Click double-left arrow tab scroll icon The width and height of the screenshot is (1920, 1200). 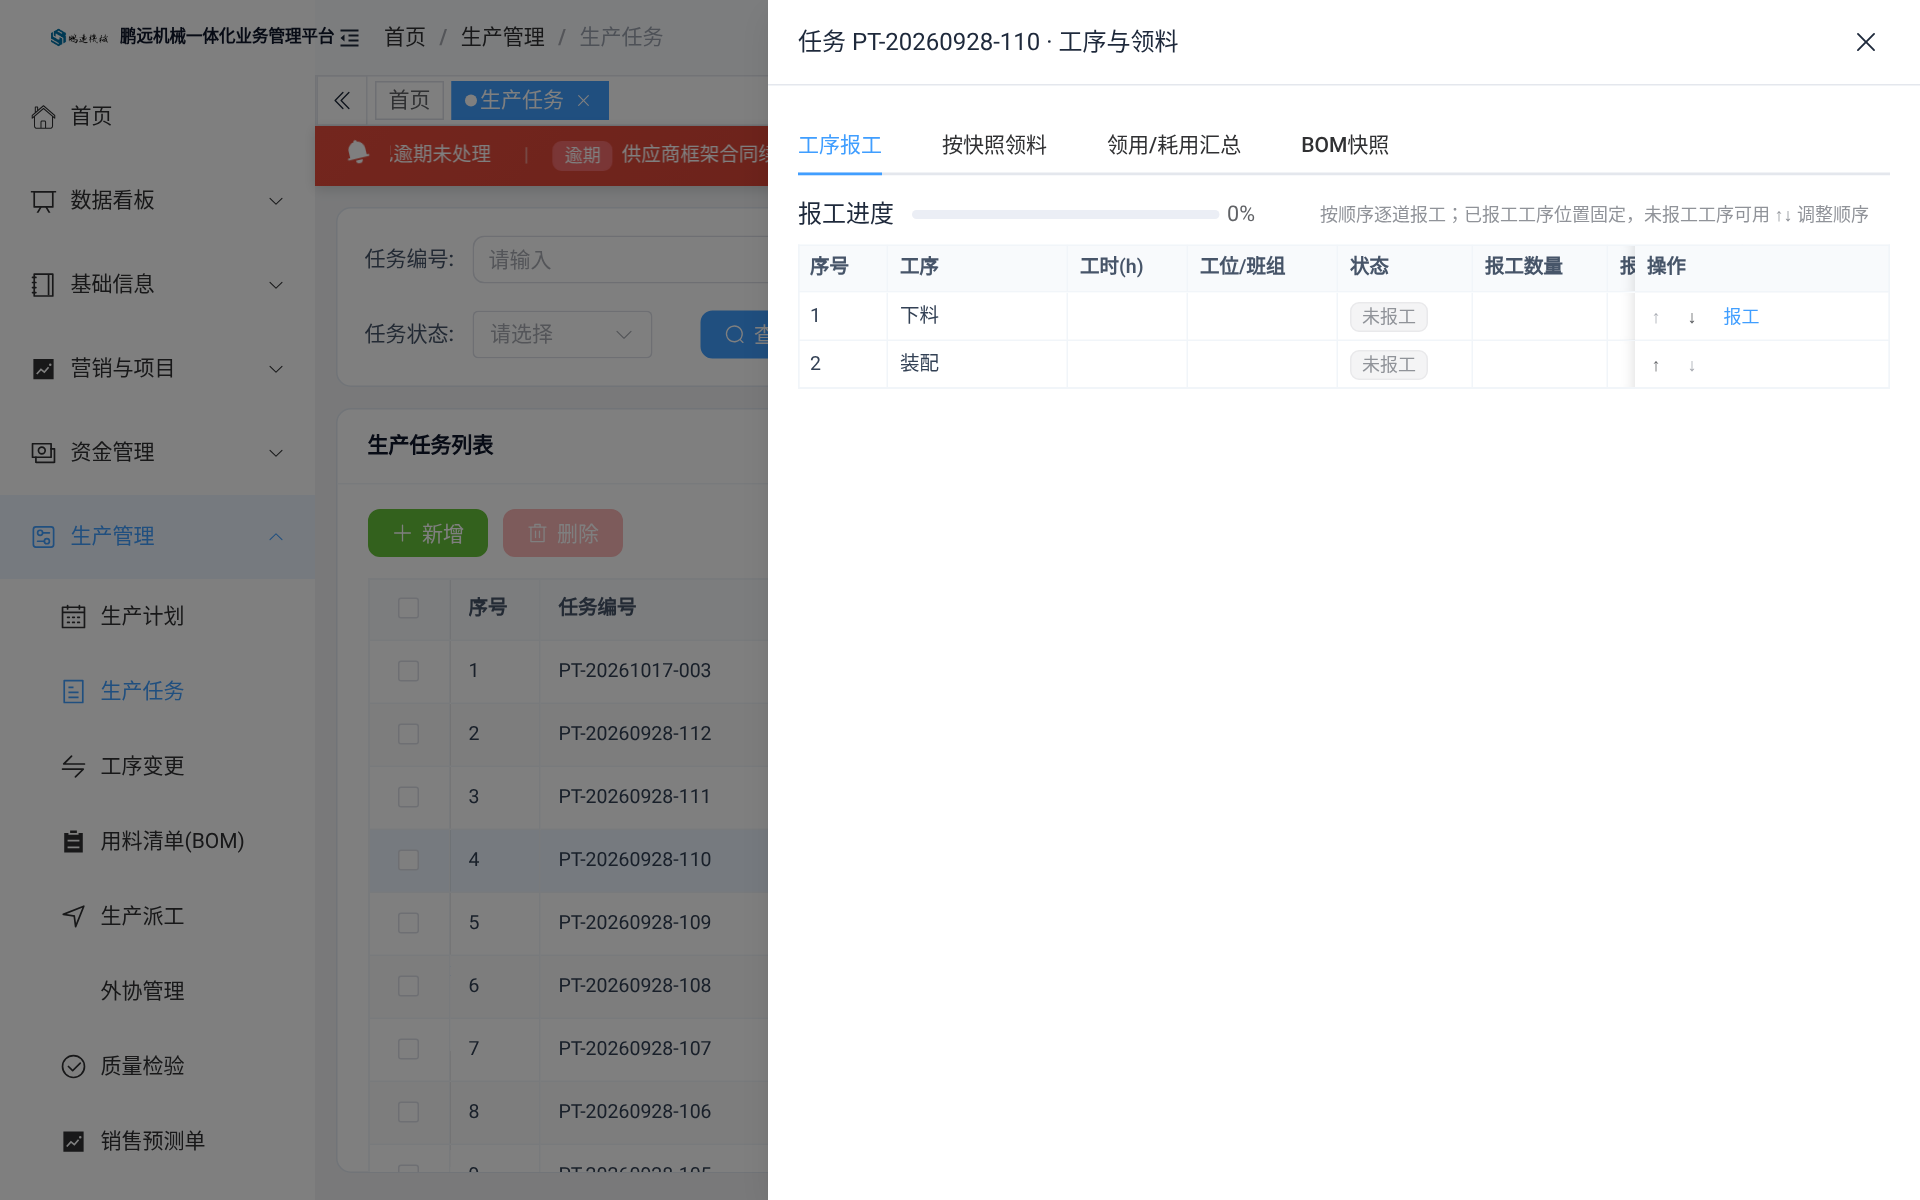tap(342, 100)
